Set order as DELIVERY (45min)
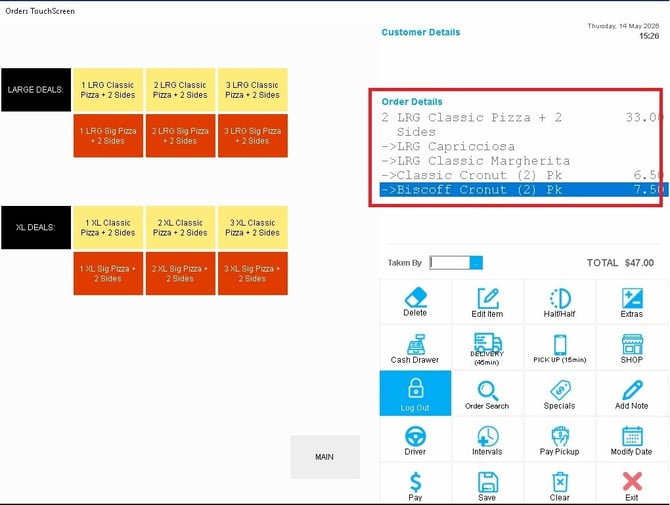 point(487,348)
